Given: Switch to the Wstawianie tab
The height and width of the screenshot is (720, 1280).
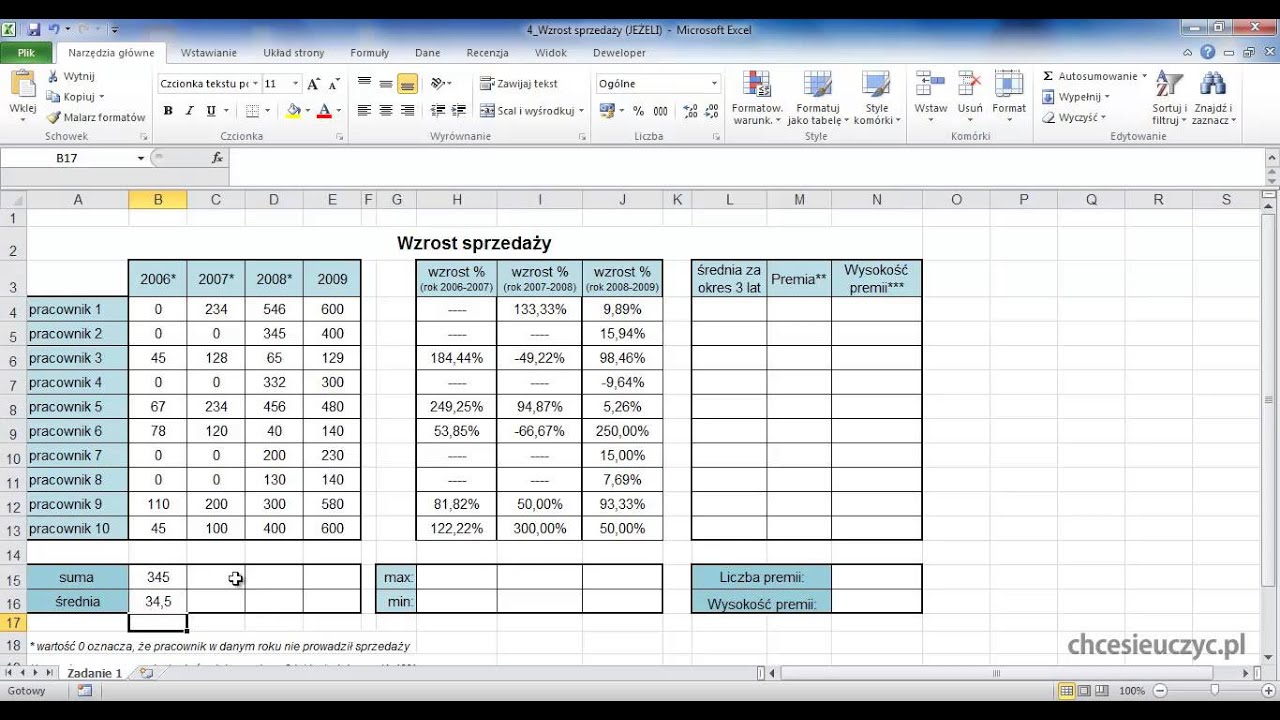Looking at the screenshot, I should click(x=209, y=53).
